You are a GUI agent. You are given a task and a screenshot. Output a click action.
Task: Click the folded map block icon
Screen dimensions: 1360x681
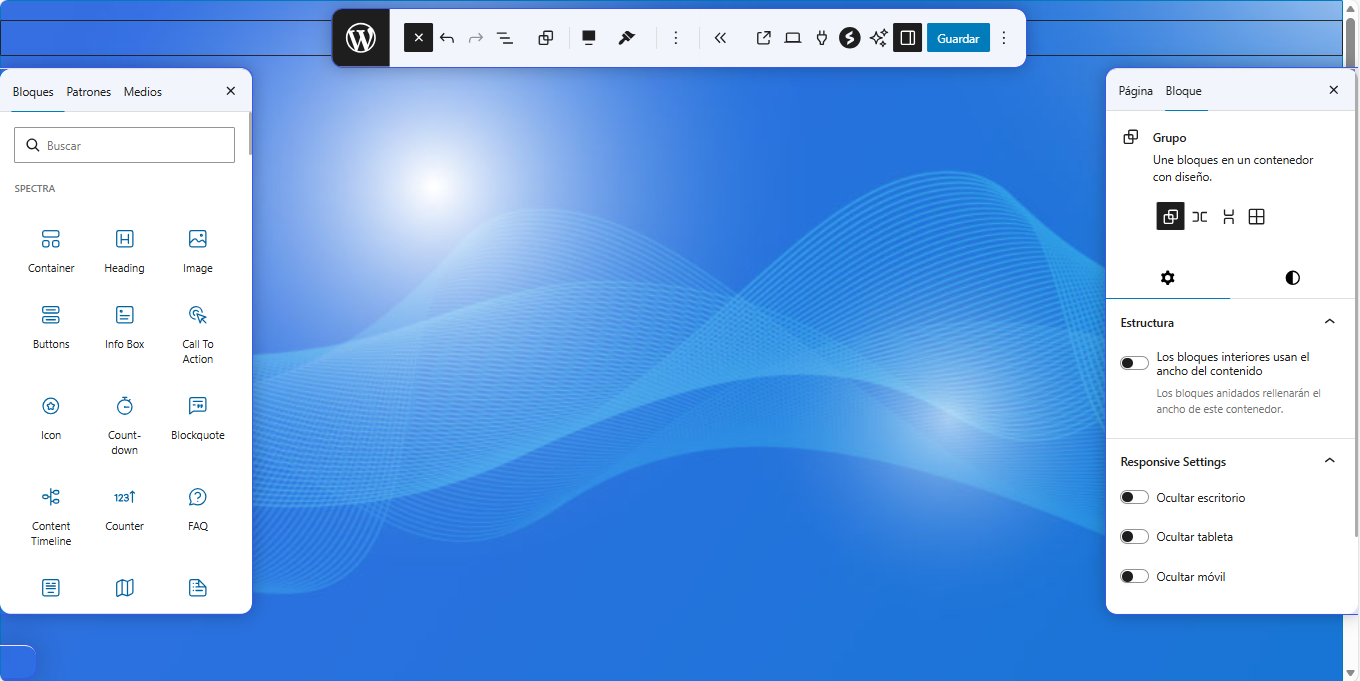click(124, 588)
